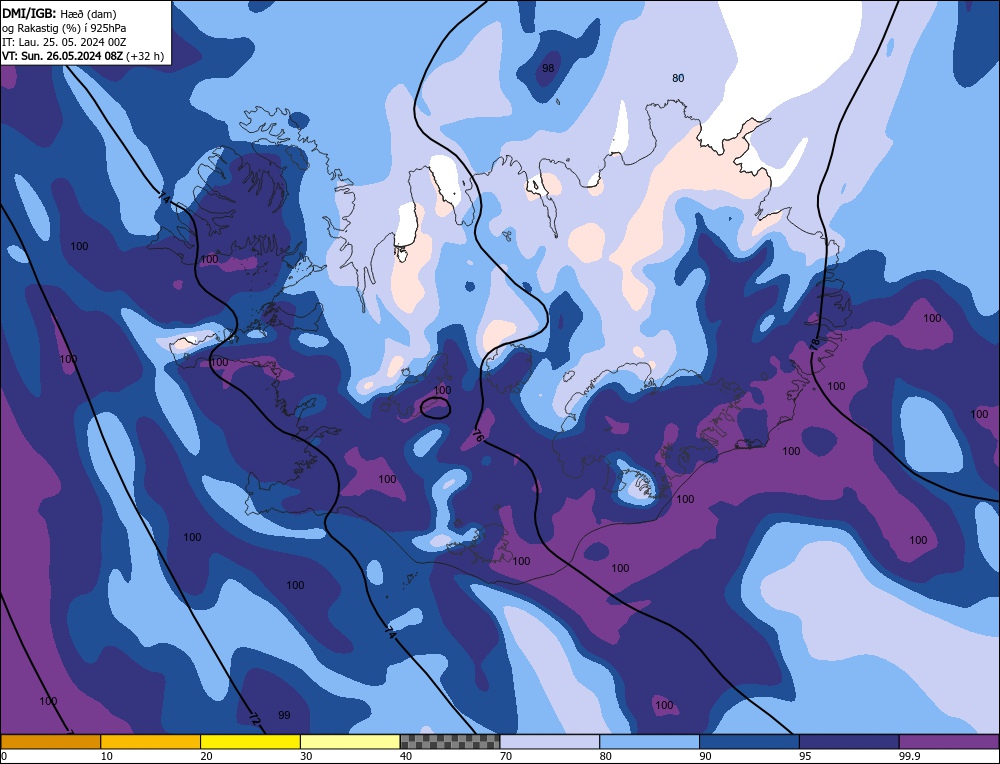Click the text 'og Rakastig (%) í 925hPa'

[x=64, y=28]
